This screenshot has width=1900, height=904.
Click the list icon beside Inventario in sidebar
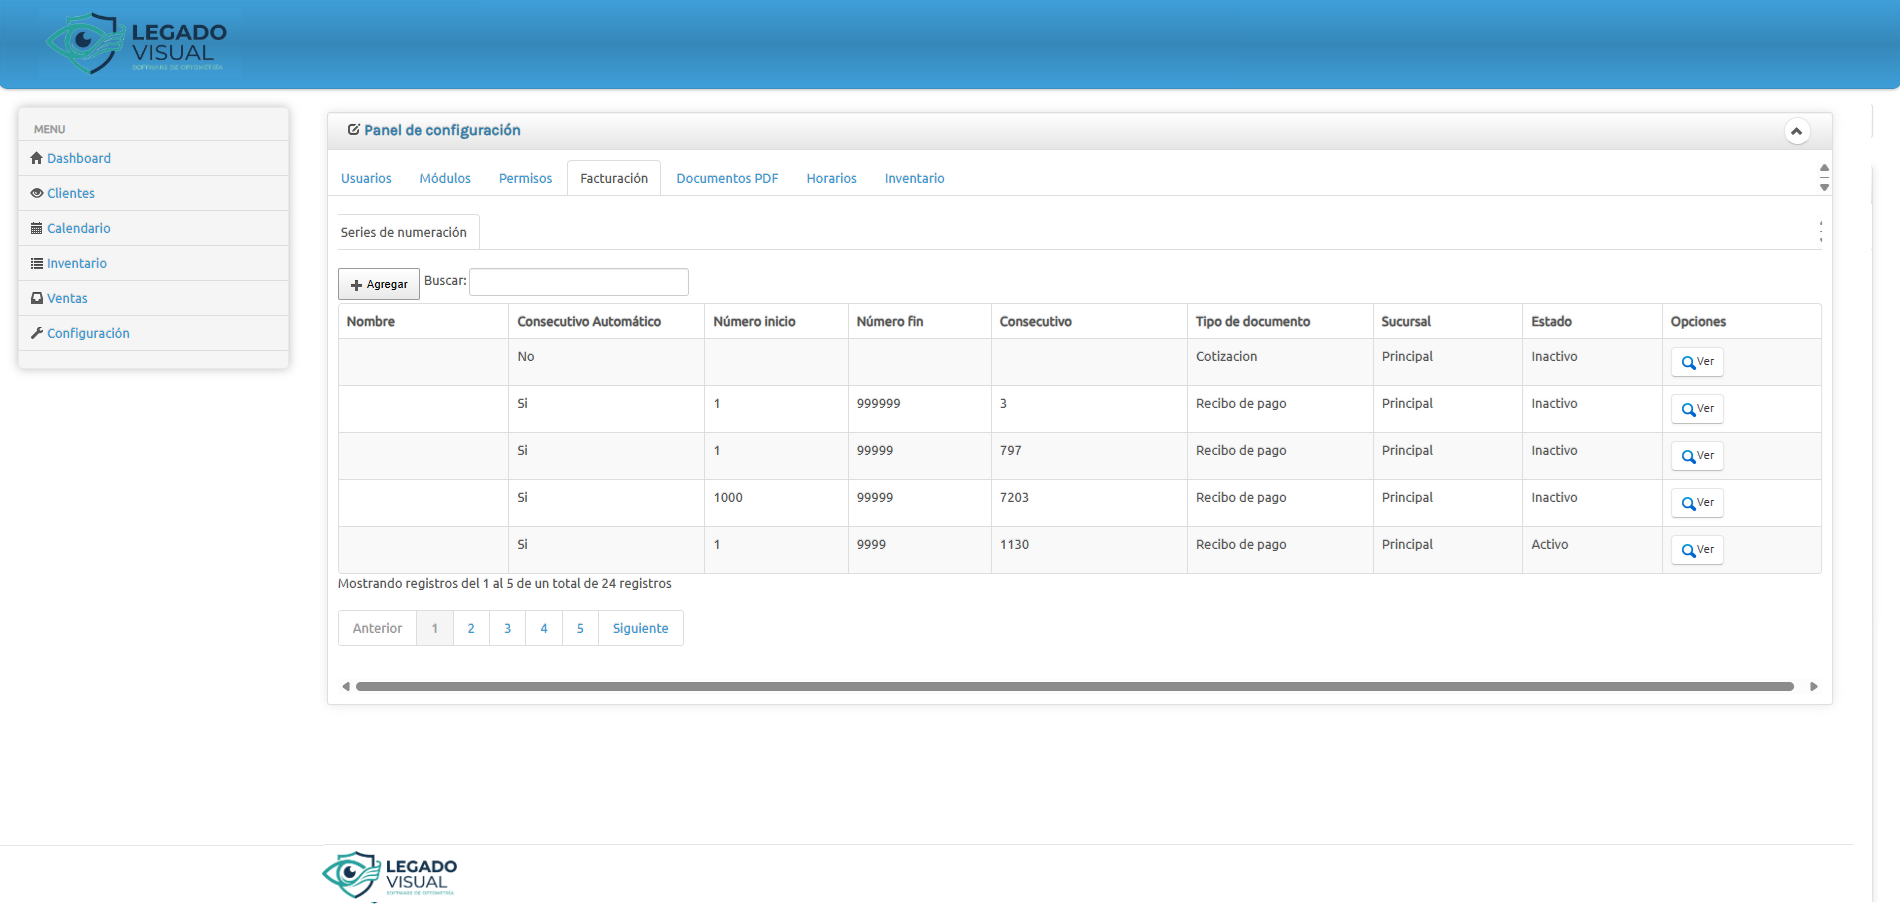tap(37, 263)
